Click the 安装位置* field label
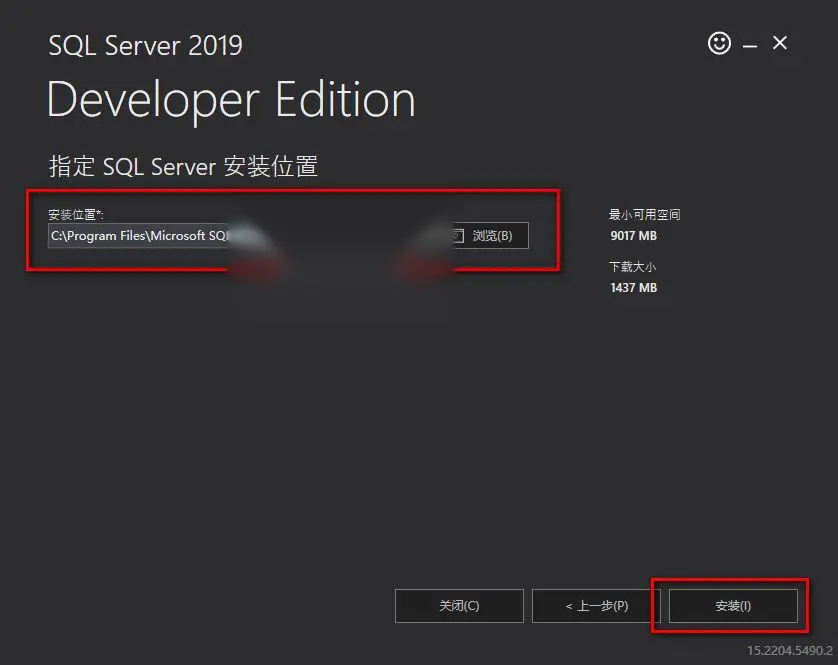 pos(75,214)
